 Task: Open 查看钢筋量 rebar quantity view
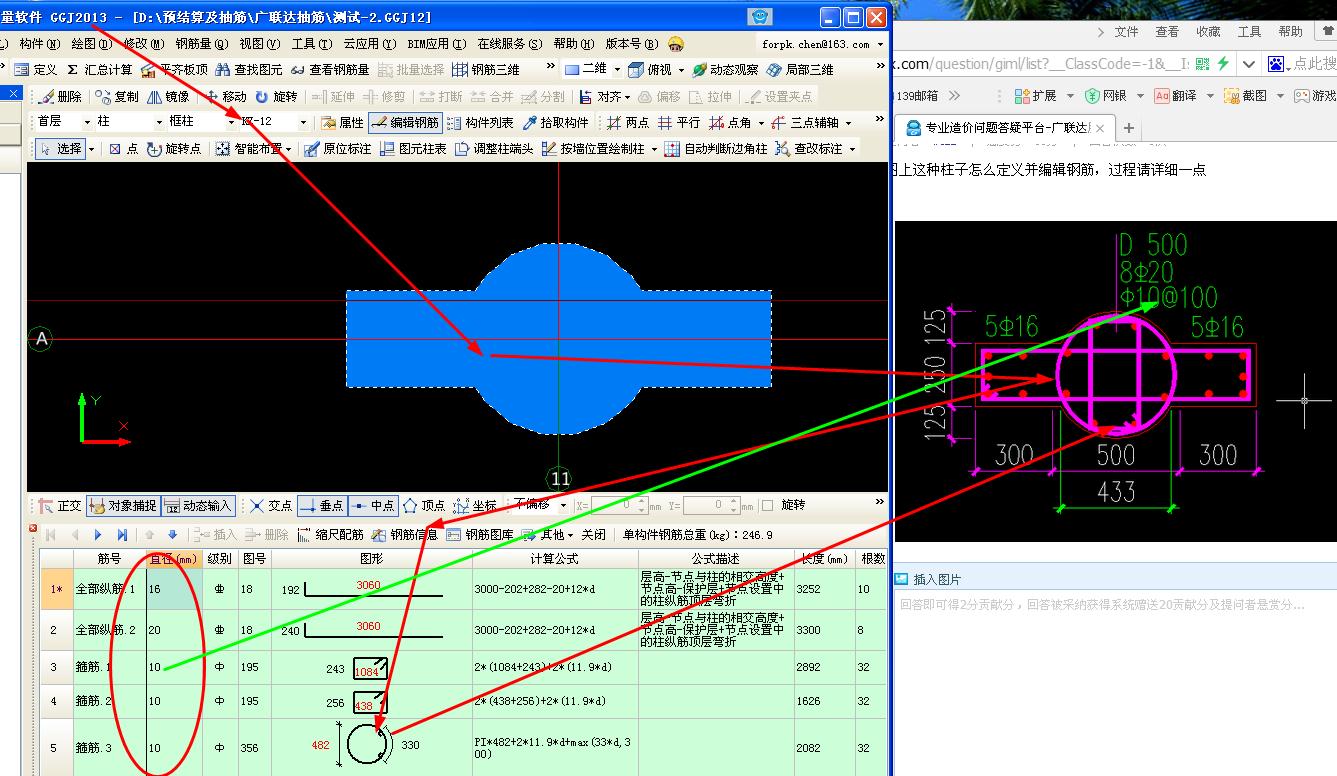tap(329, 70)
